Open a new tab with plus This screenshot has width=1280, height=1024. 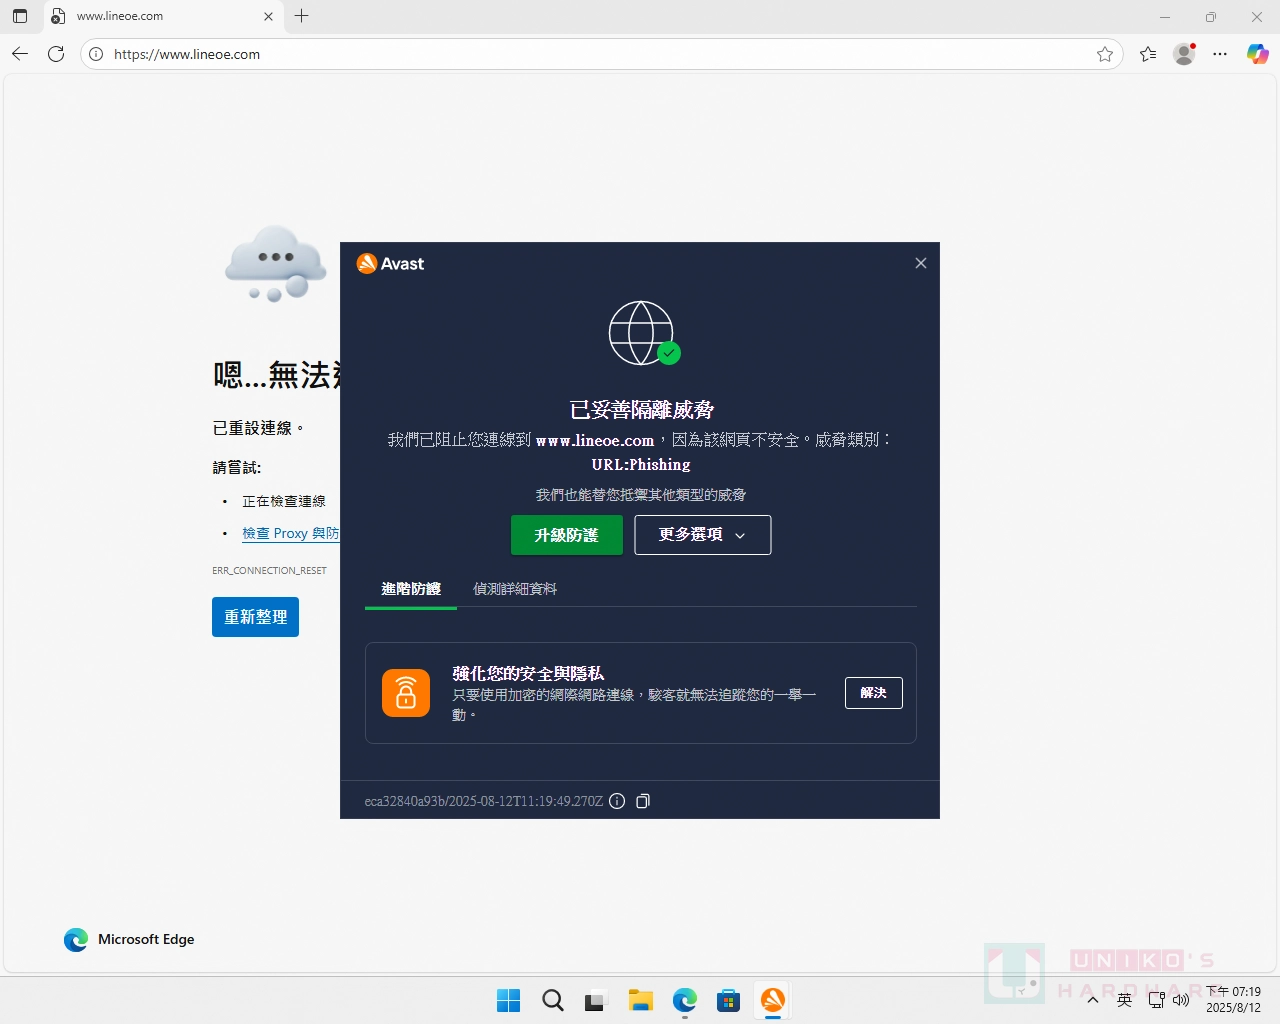[301, 16]
